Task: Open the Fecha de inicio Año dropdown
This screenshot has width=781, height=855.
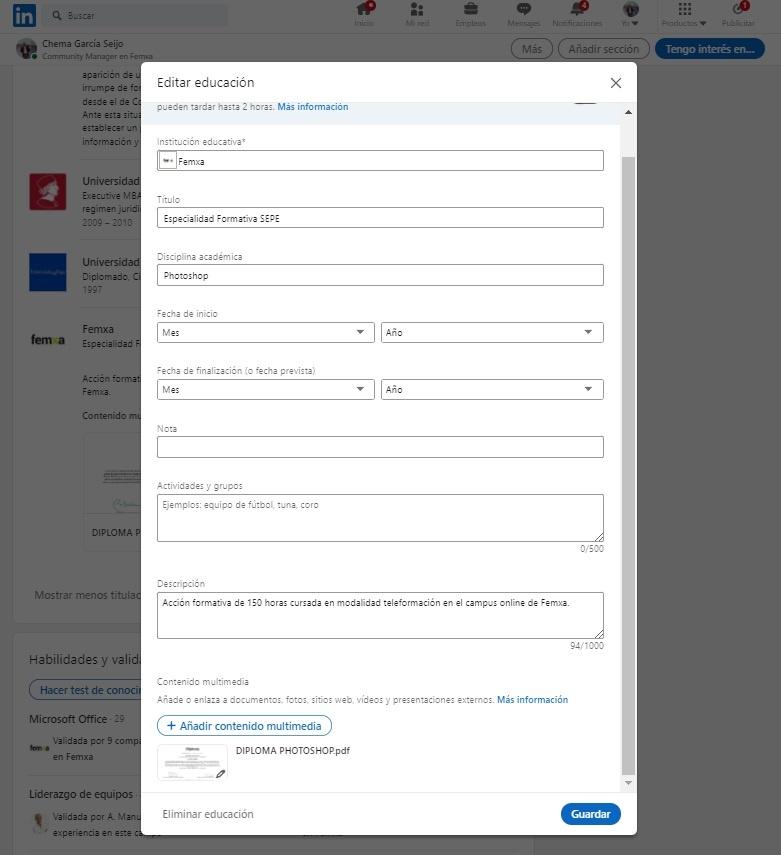Action: 492,333
